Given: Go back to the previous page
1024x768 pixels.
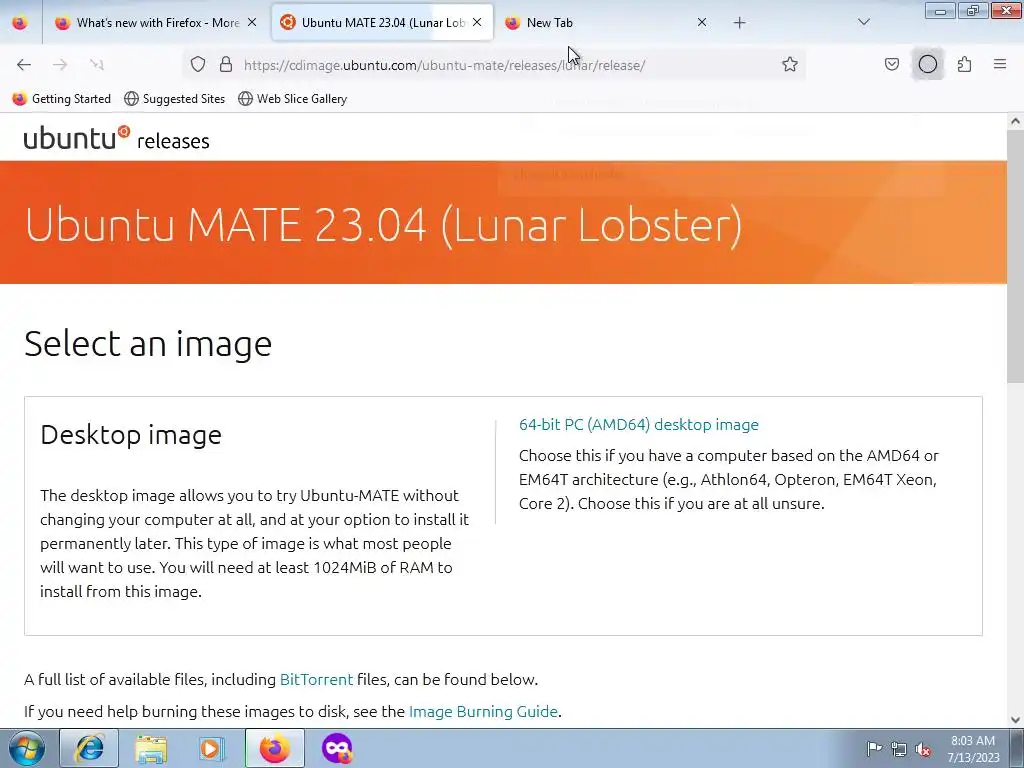Looking at the screenshot, I should pyautogui.click(x=24, y=65).
